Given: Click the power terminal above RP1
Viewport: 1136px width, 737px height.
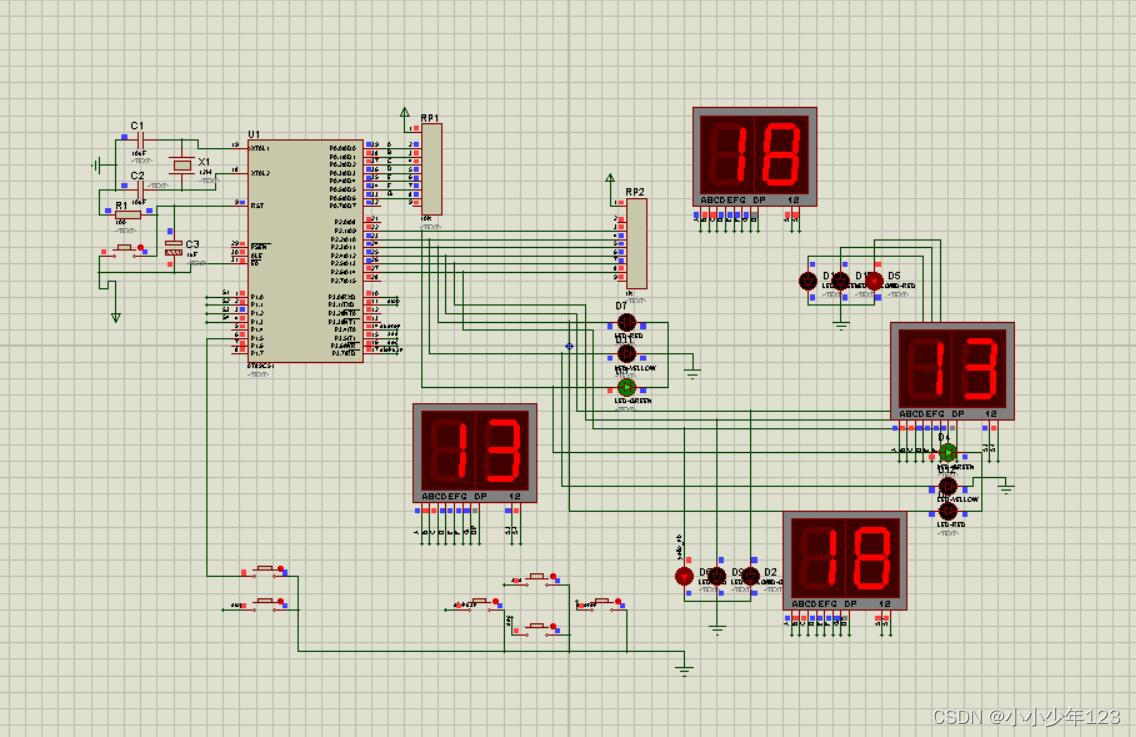Looking at the screenshot, I should click(x=404, y=113).
